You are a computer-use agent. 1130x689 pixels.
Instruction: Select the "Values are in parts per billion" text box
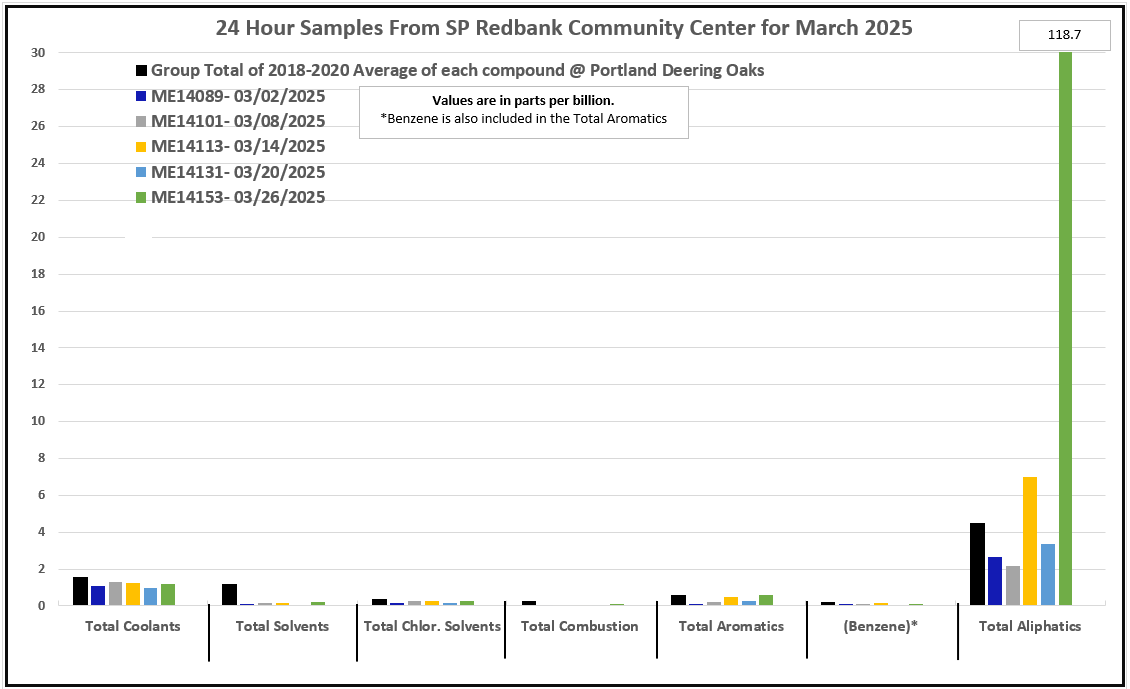click(x=523, y=111)
